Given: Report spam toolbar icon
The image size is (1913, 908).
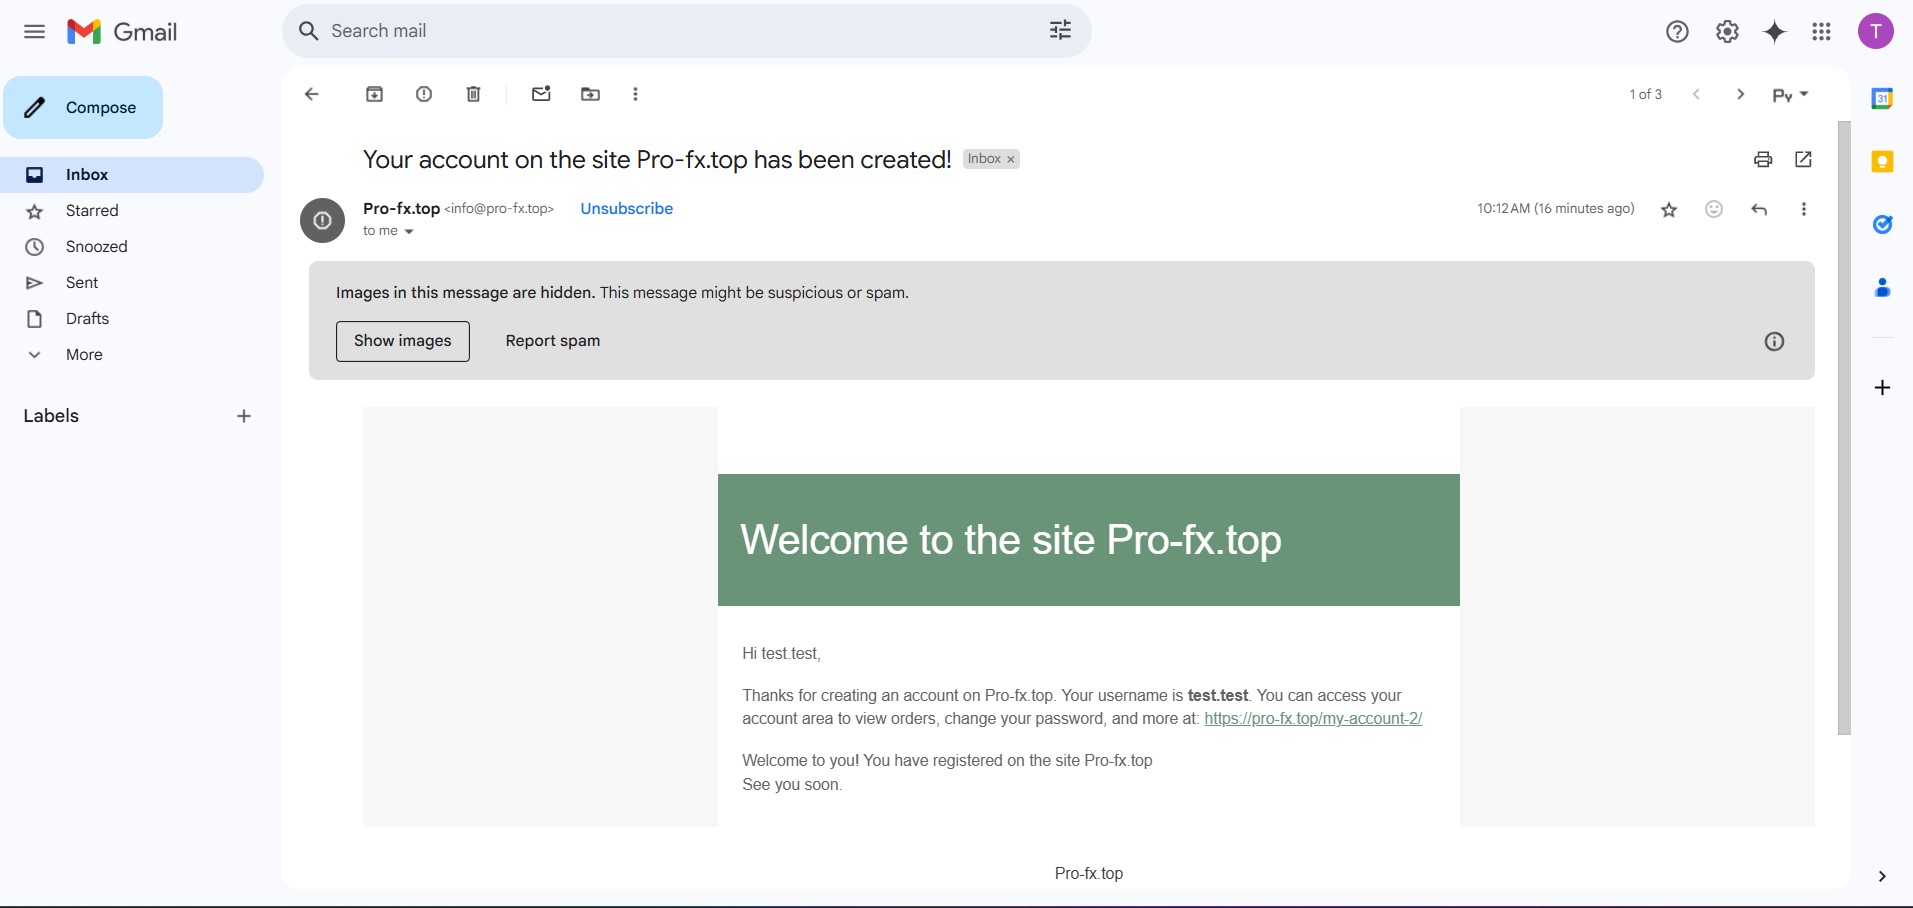Looking at the screenshot, I should tap(424, 94).
